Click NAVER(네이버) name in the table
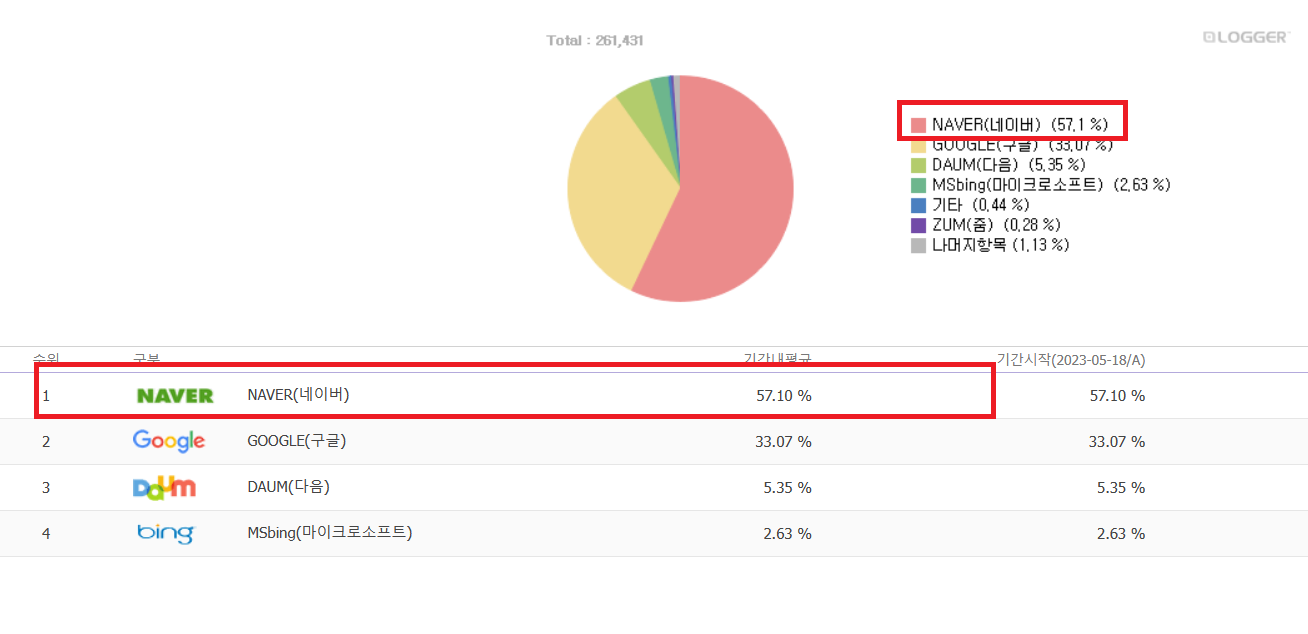The width and height of the screenshot is (1308, 634). 298,395
